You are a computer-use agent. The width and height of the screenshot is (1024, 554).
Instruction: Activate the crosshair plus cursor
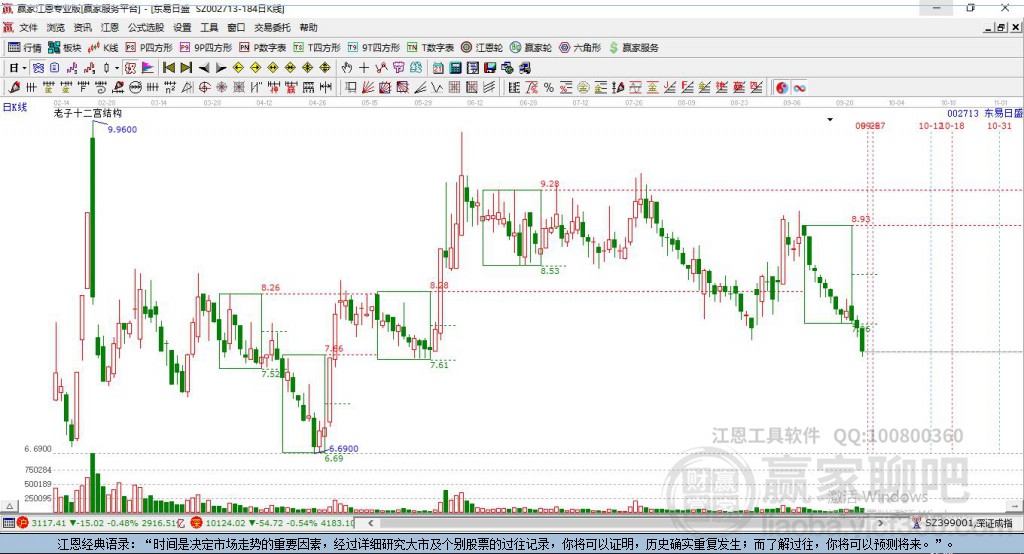pyautogui.click(x=364, y=68)
